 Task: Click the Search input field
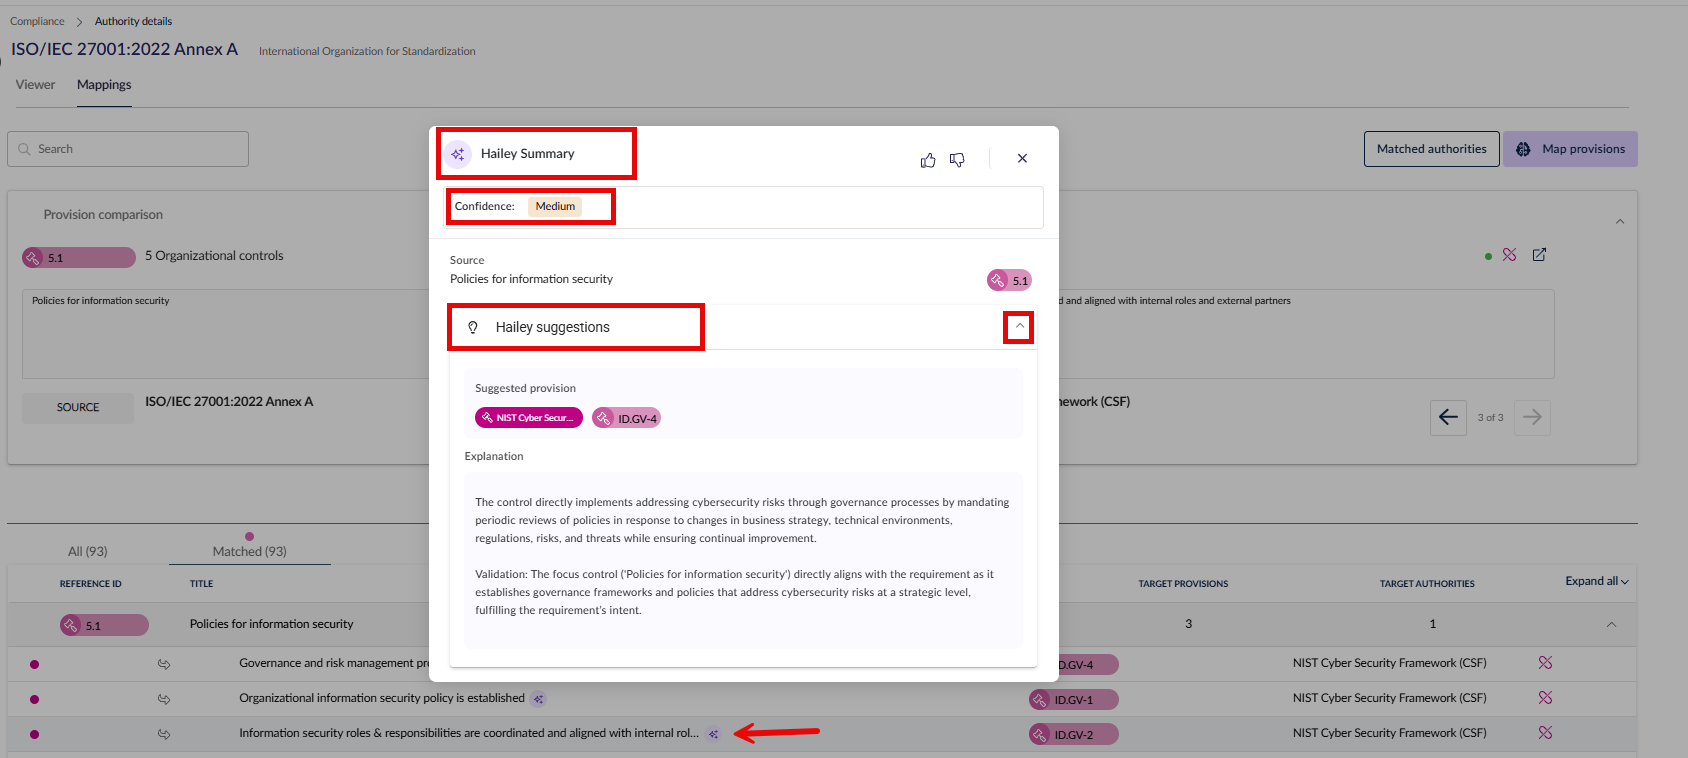click(x=128, y=149)
